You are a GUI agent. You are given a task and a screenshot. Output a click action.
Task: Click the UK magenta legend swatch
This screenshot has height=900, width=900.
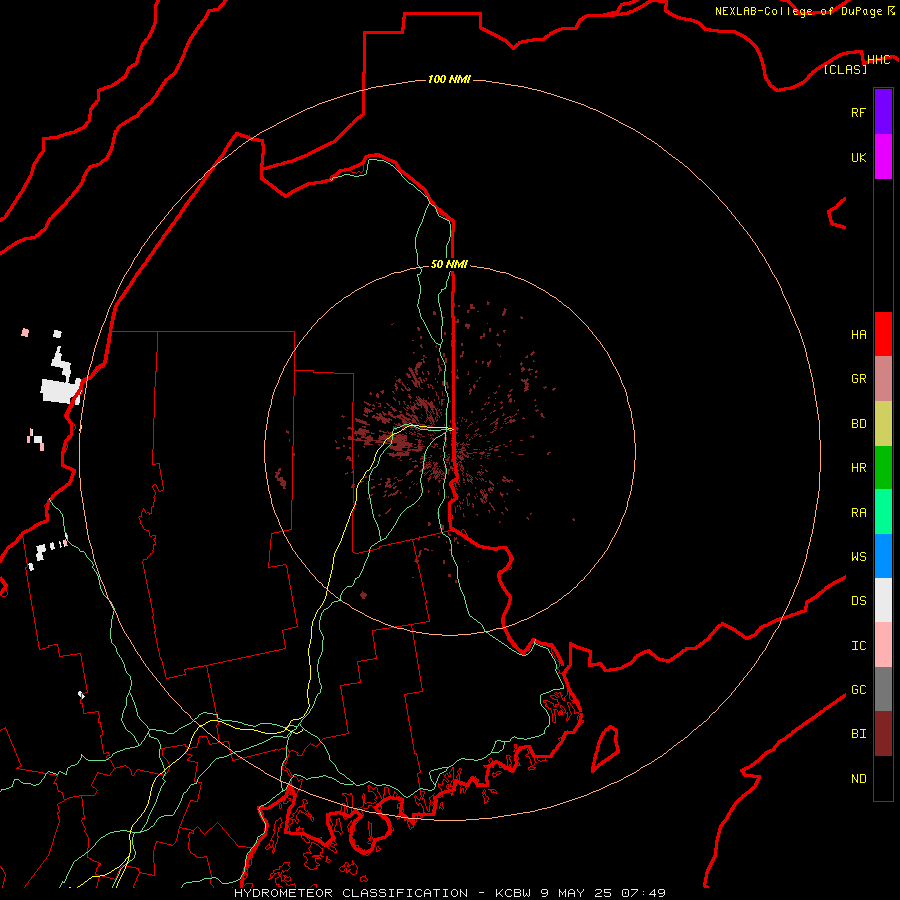[883, 157]
